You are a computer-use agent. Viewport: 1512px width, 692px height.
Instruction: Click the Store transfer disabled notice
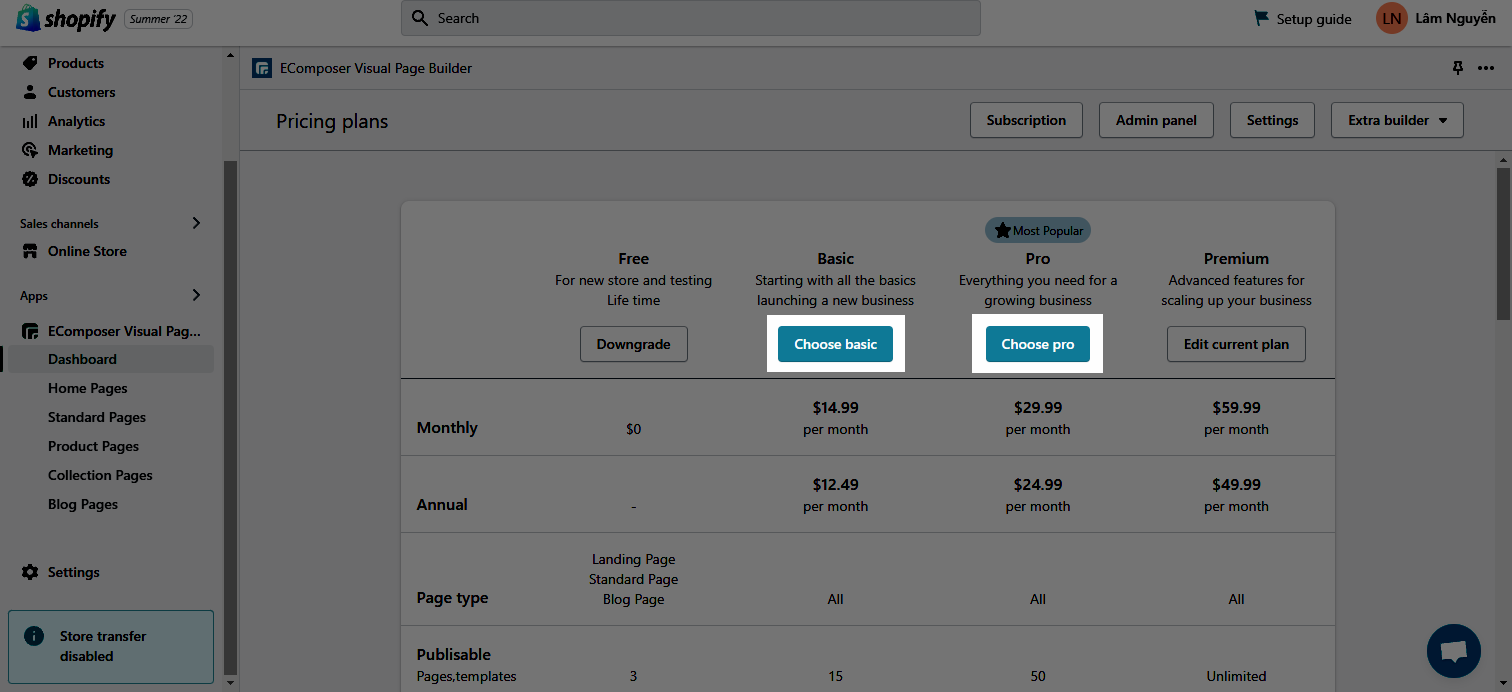tap(111, 646)
